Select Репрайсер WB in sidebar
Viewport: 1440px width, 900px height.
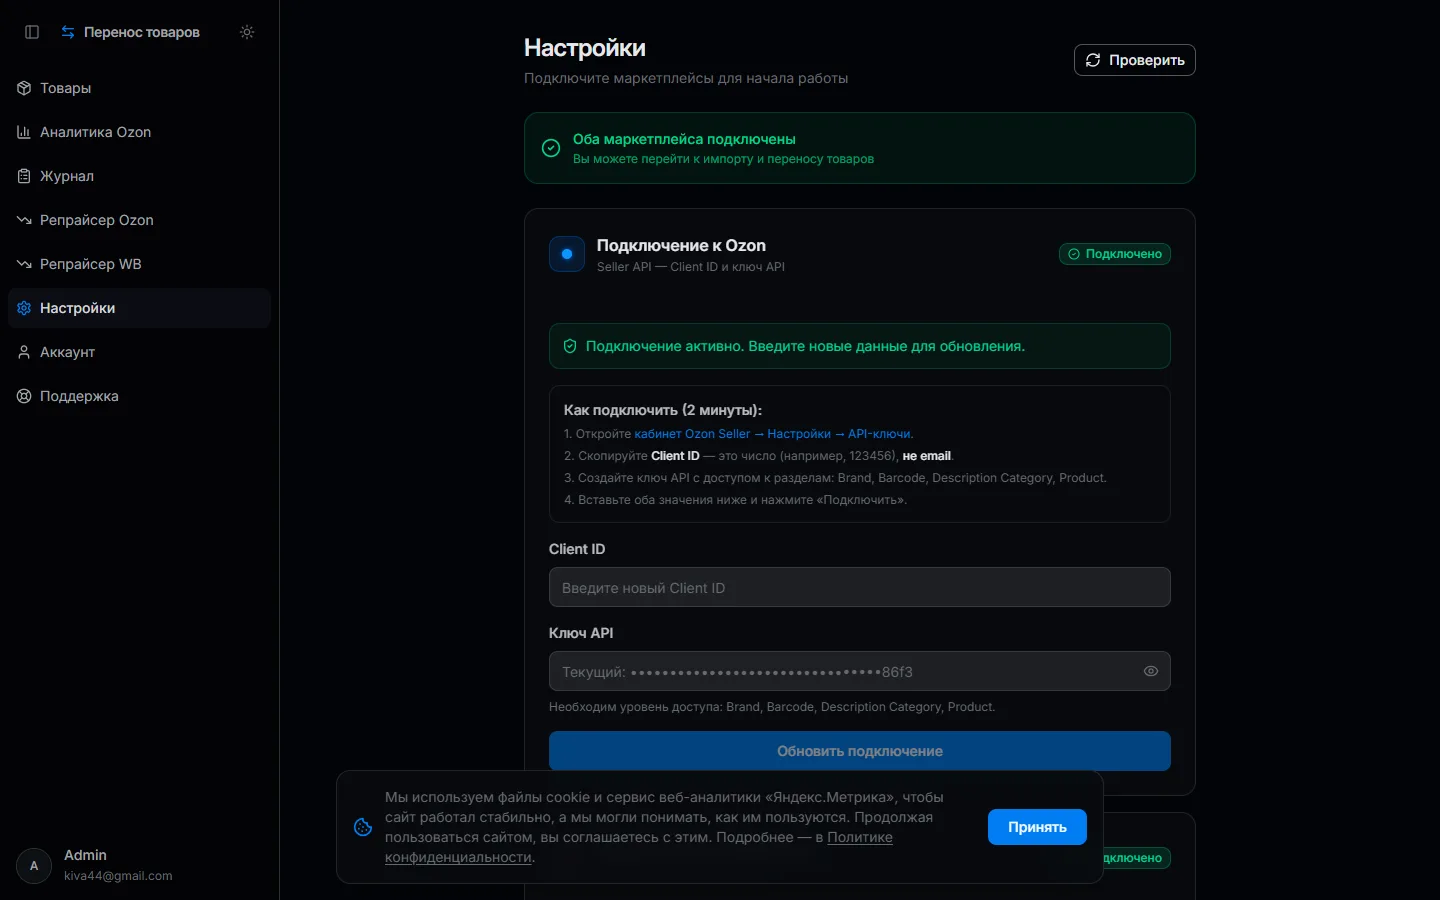click(139, 264)
